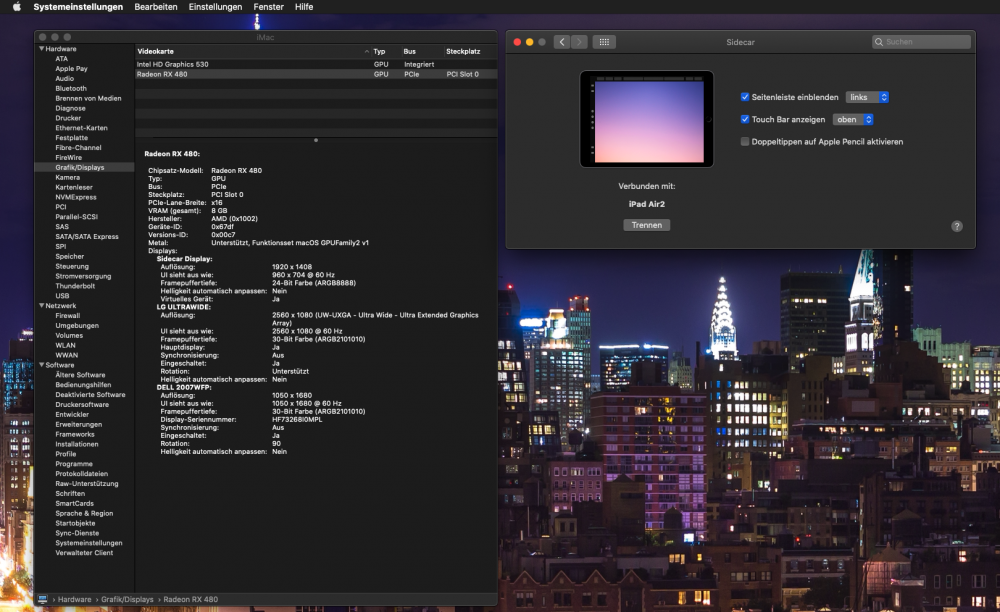Select Parallel-SCSI in the sidebar
Screen dimensions: 1000x612
click(x=77, y=217)
